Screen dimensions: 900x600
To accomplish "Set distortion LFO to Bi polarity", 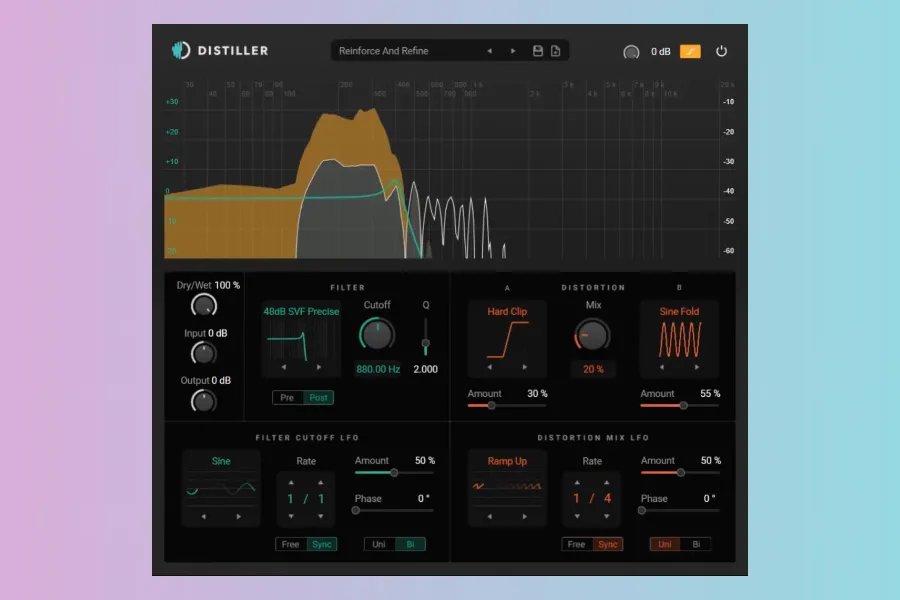I will click(x=696, y=544).
